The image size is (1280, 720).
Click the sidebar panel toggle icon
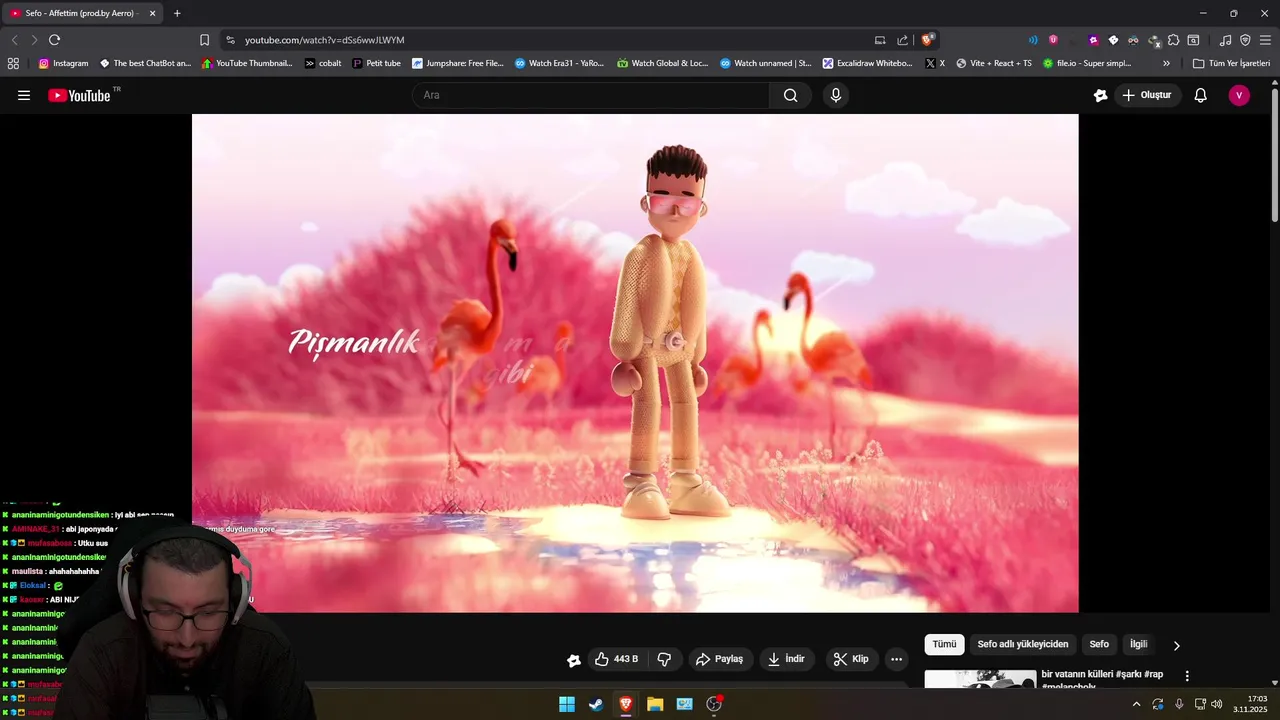[1193, 40]
